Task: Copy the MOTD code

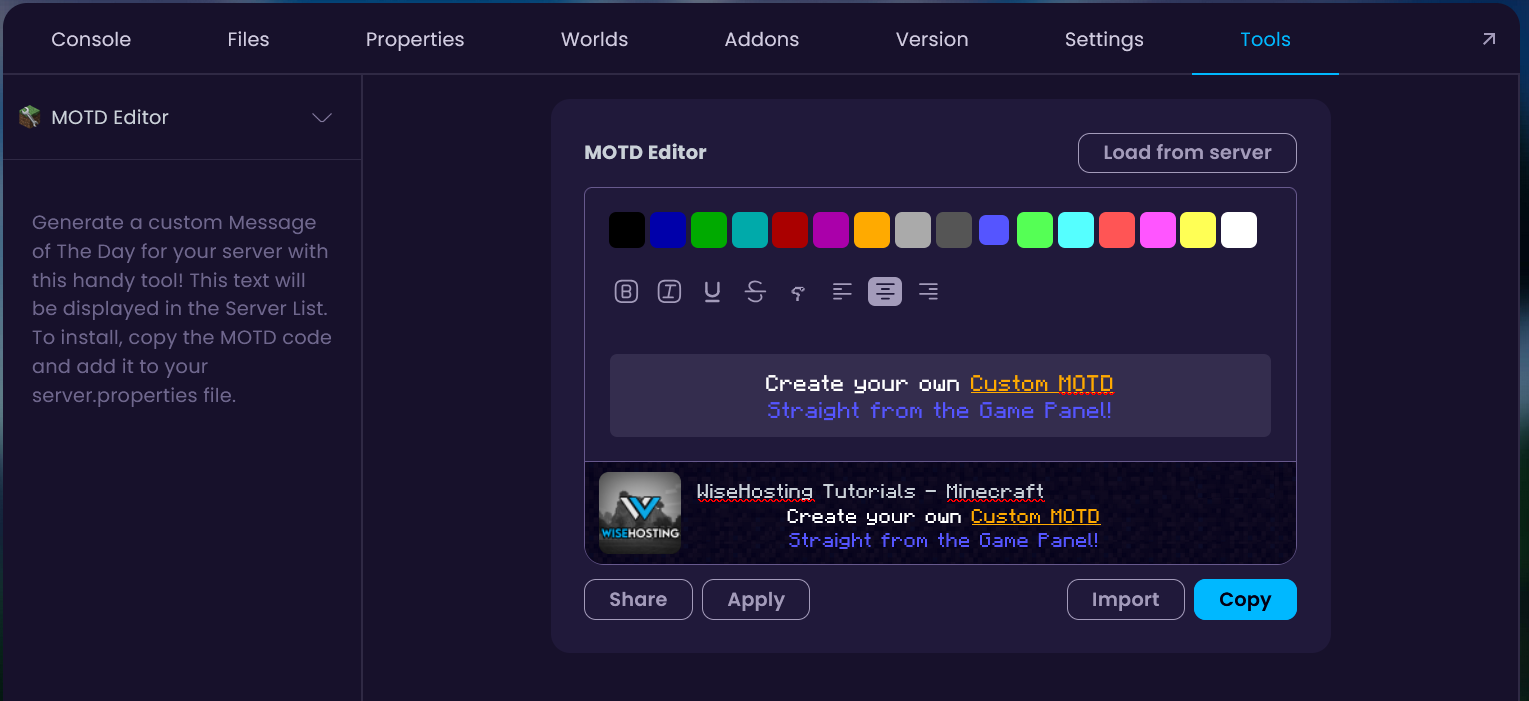Action: [x=1245, y=600]
